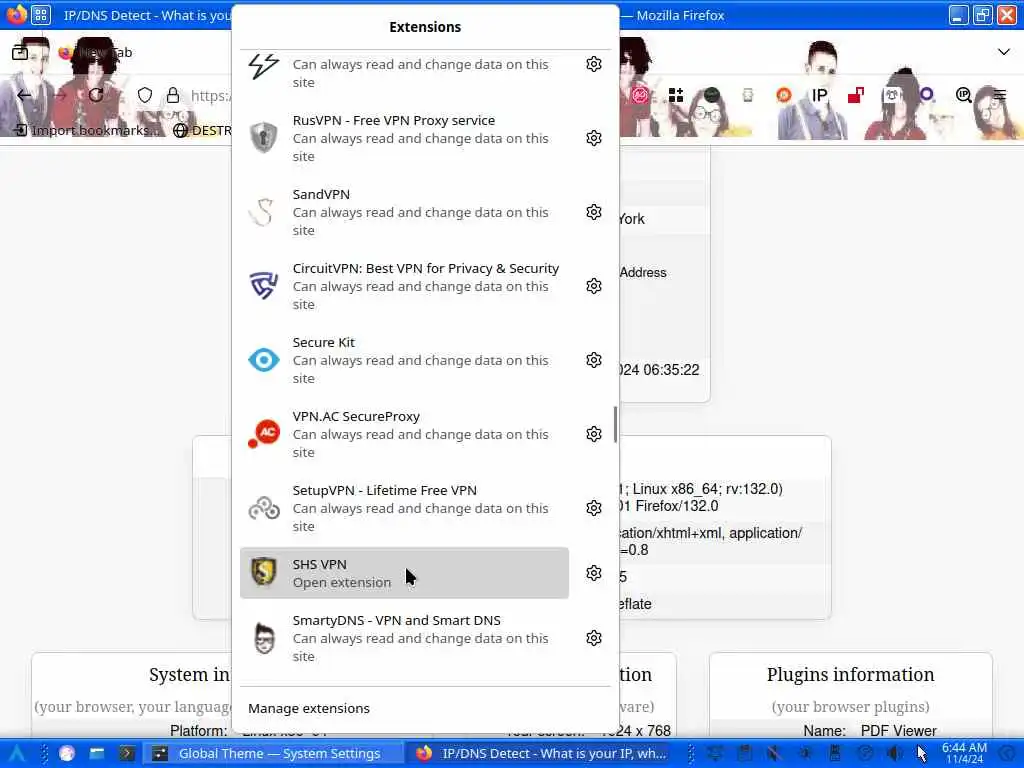Click the lightning bolt extension icon
Image resolution: width=1024 pixels, height=768 pixels.
coord(264,65)
